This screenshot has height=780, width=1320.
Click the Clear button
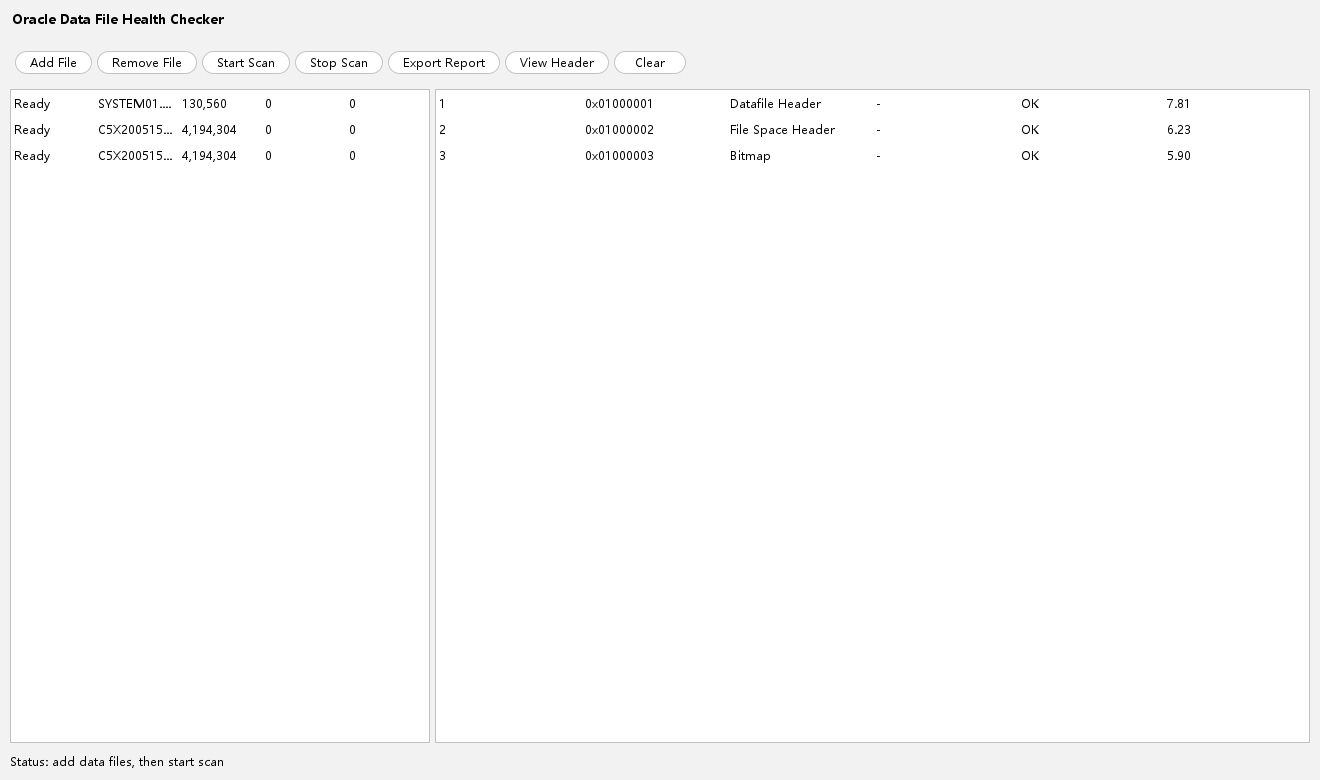(650, 63)
